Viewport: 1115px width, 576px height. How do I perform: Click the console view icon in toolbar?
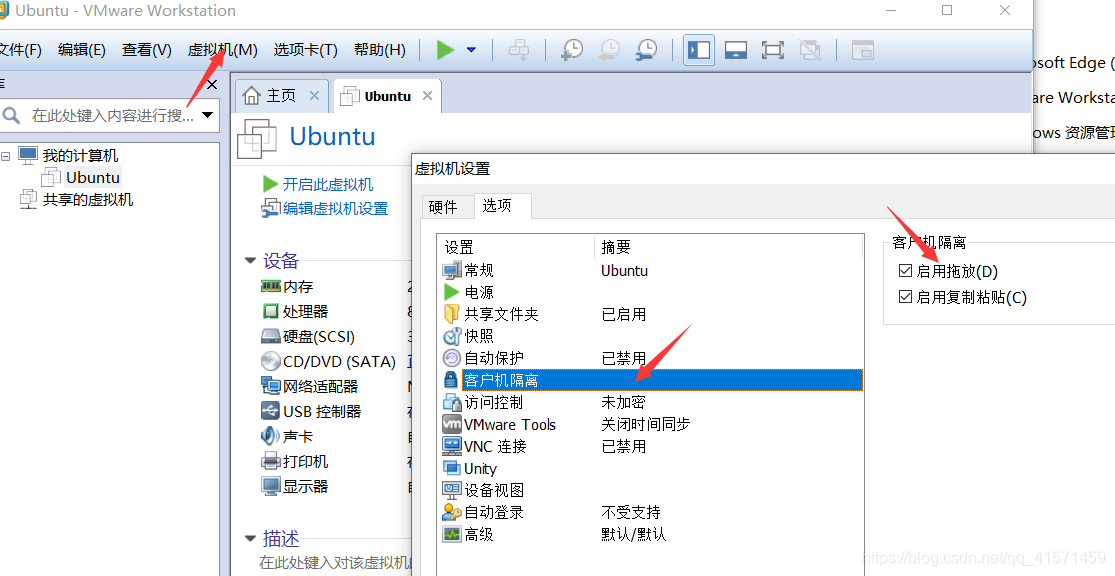point(863,50)
